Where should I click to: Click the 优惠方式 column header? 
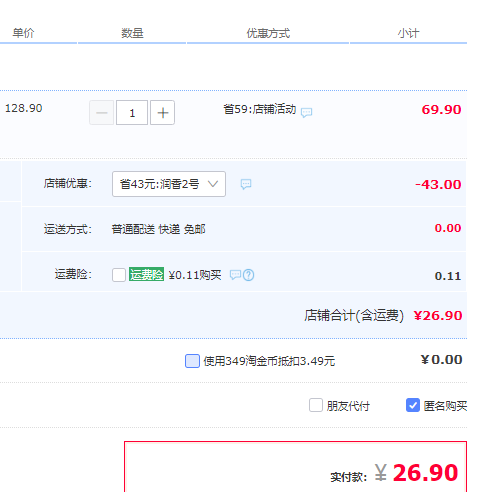pos(268,33)
